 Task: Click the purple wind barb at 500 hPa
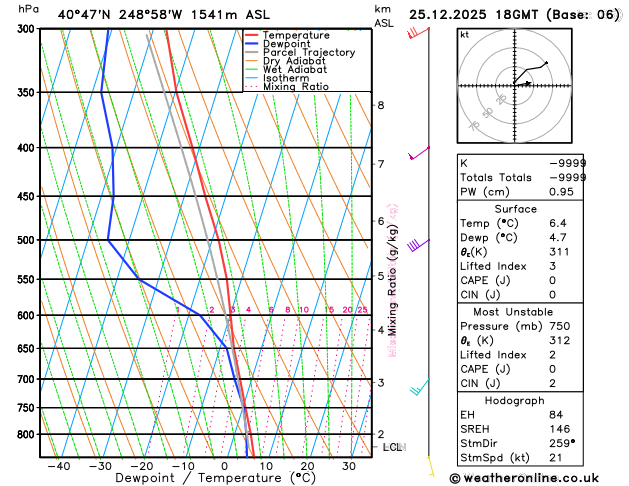tap(418, 244)
